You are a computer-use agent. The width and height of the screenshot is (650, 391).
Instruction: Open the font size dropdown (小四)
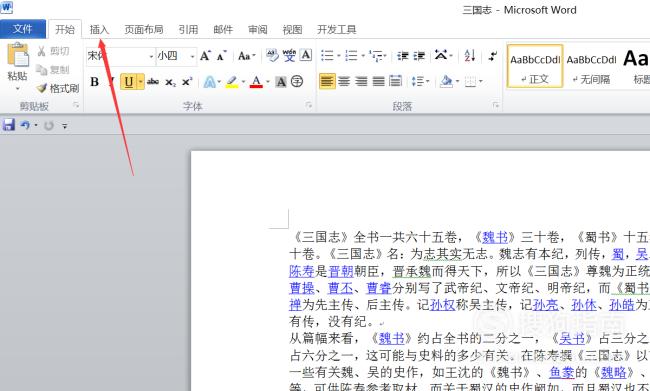[x=193, y=56]
